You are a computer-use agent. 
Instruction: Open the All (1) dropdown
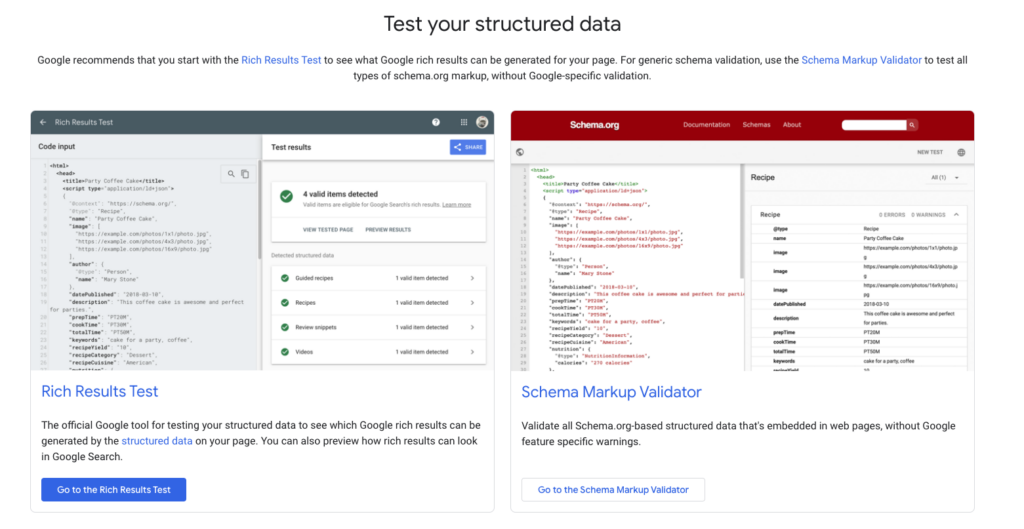pyautogui.click(x=945, y=178)
